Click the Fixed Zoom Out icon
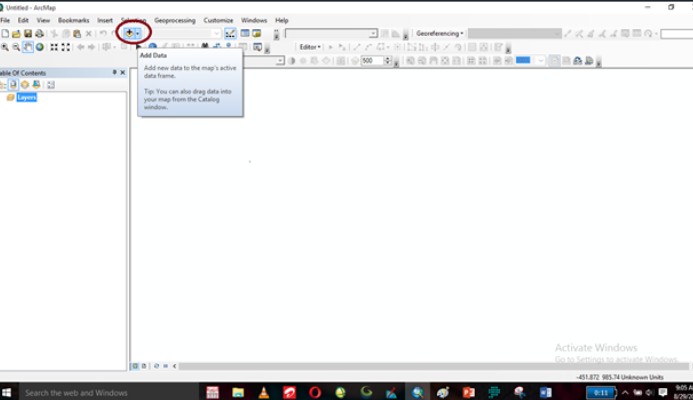693x400 pixels. coord(65,47)
